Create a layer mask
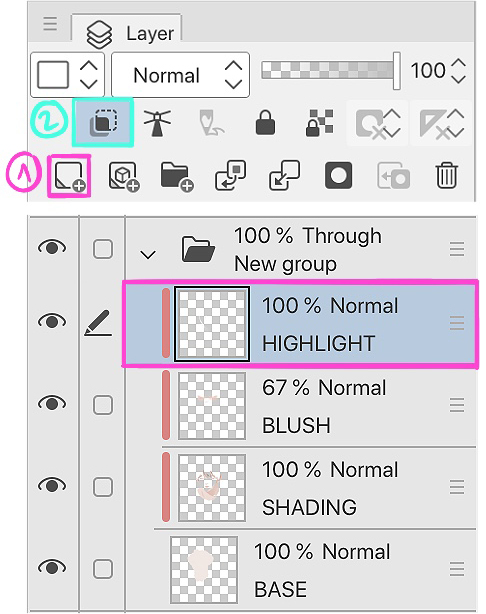This screenshot has height=614, width=486. (338, 175)
